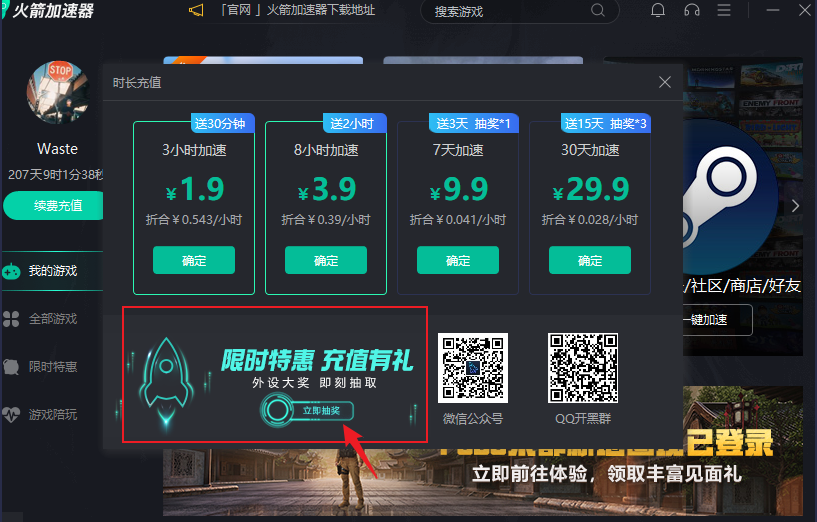Click the 续费充值 button

tap(54, 205)
